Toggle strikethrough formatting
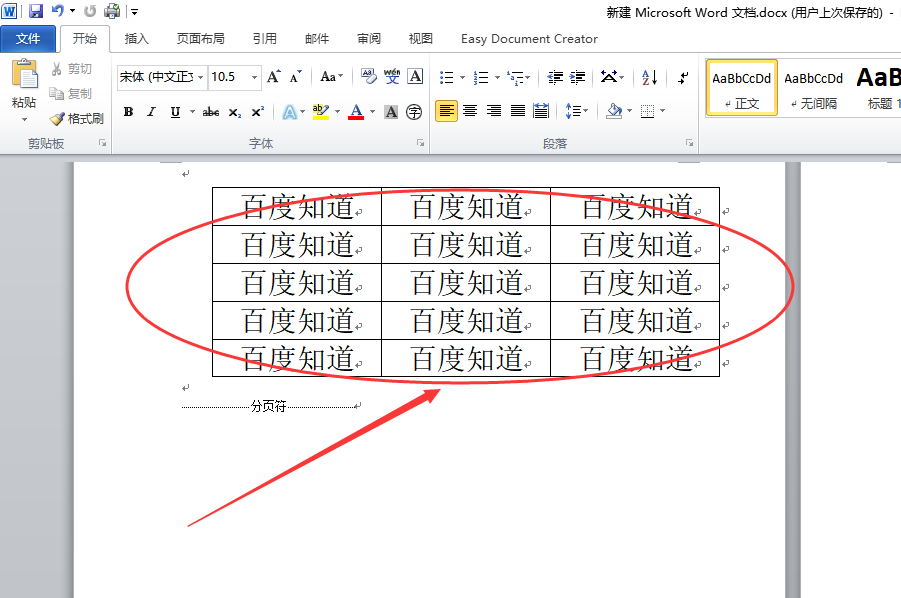901x598 pixels. 211,111
